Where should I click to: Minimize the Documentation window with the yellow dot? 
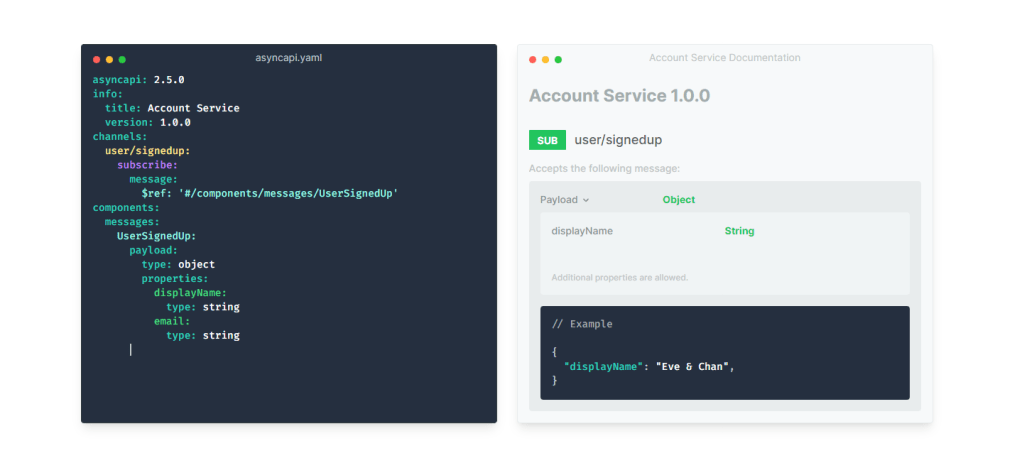click(x=546, y=60)
